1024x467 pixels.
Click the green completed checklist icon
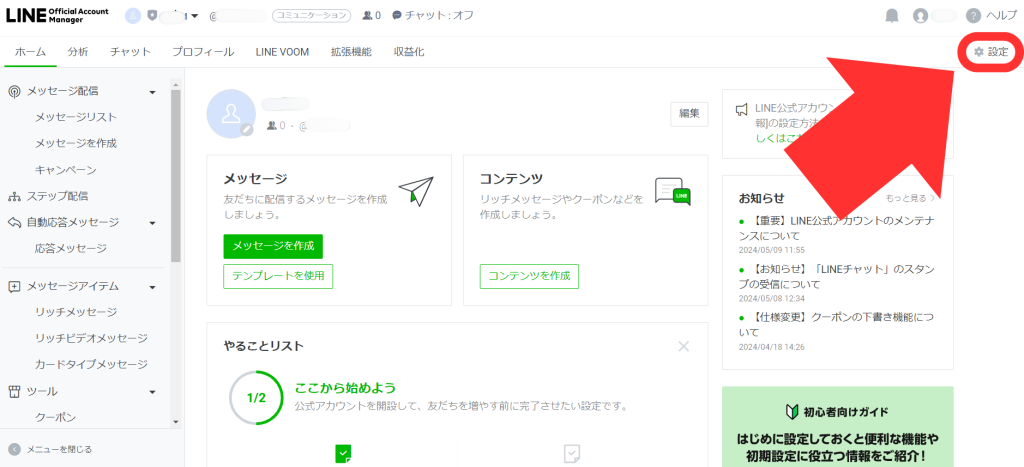click(344, 453)
